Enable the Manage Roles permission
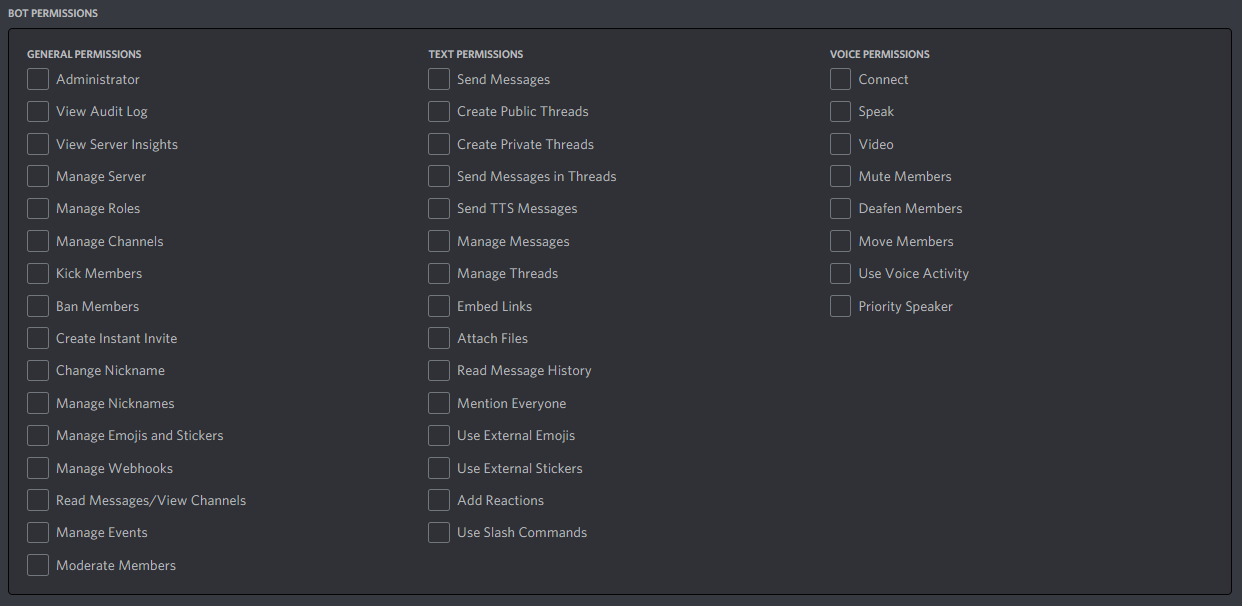 tap(37, 208)
